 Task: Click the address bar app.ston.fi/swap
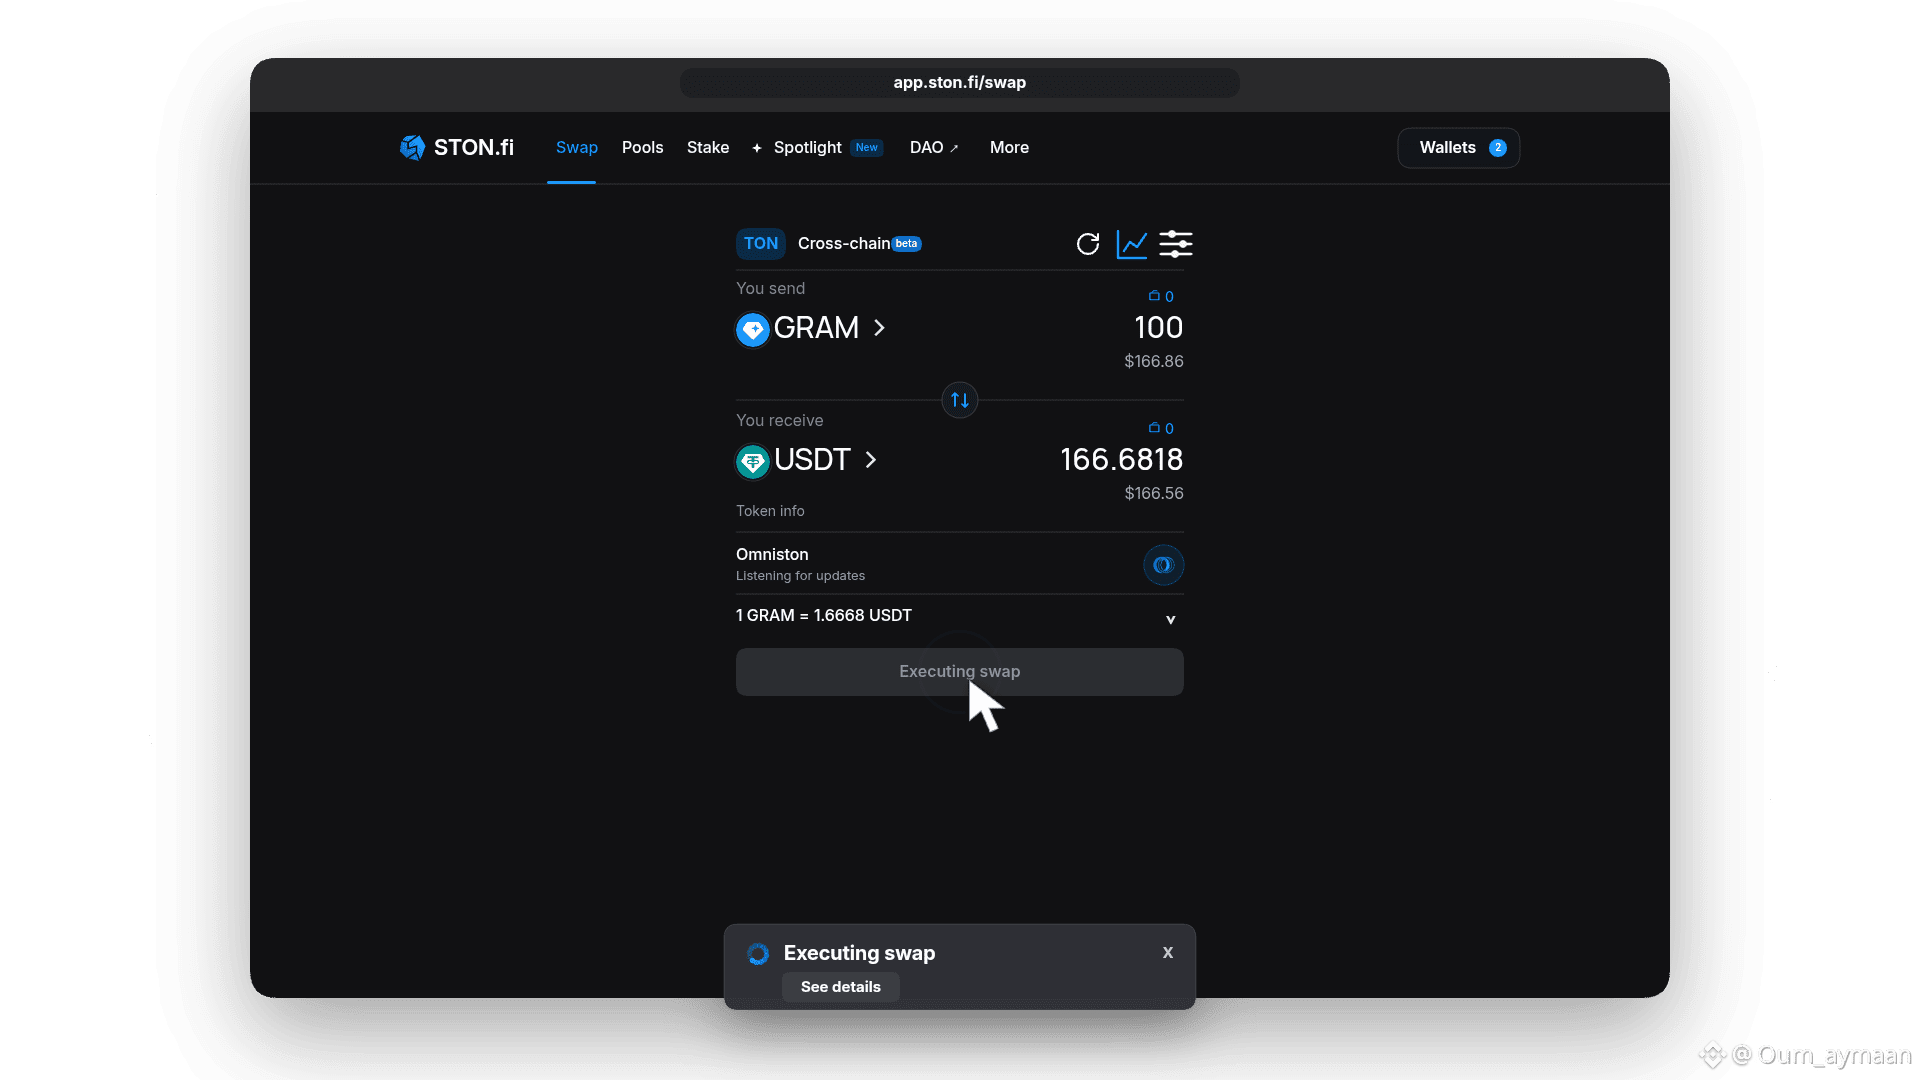[x=960, y=83]
